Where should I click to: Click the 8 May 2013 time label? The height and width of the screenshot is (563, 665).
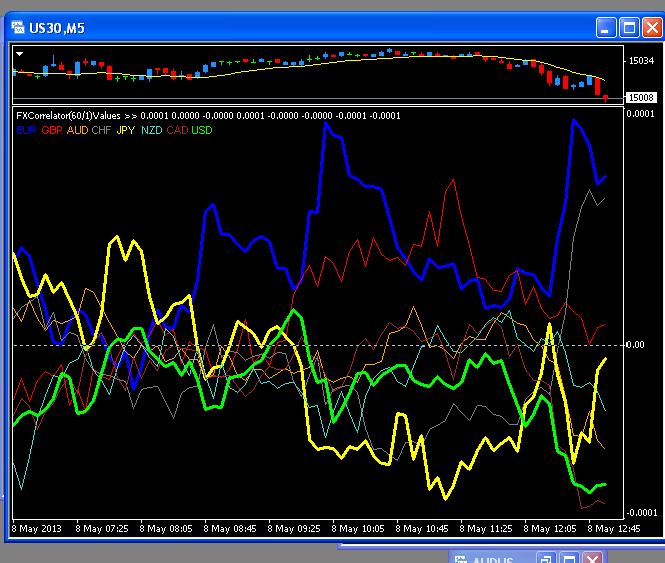pos(37,529)
